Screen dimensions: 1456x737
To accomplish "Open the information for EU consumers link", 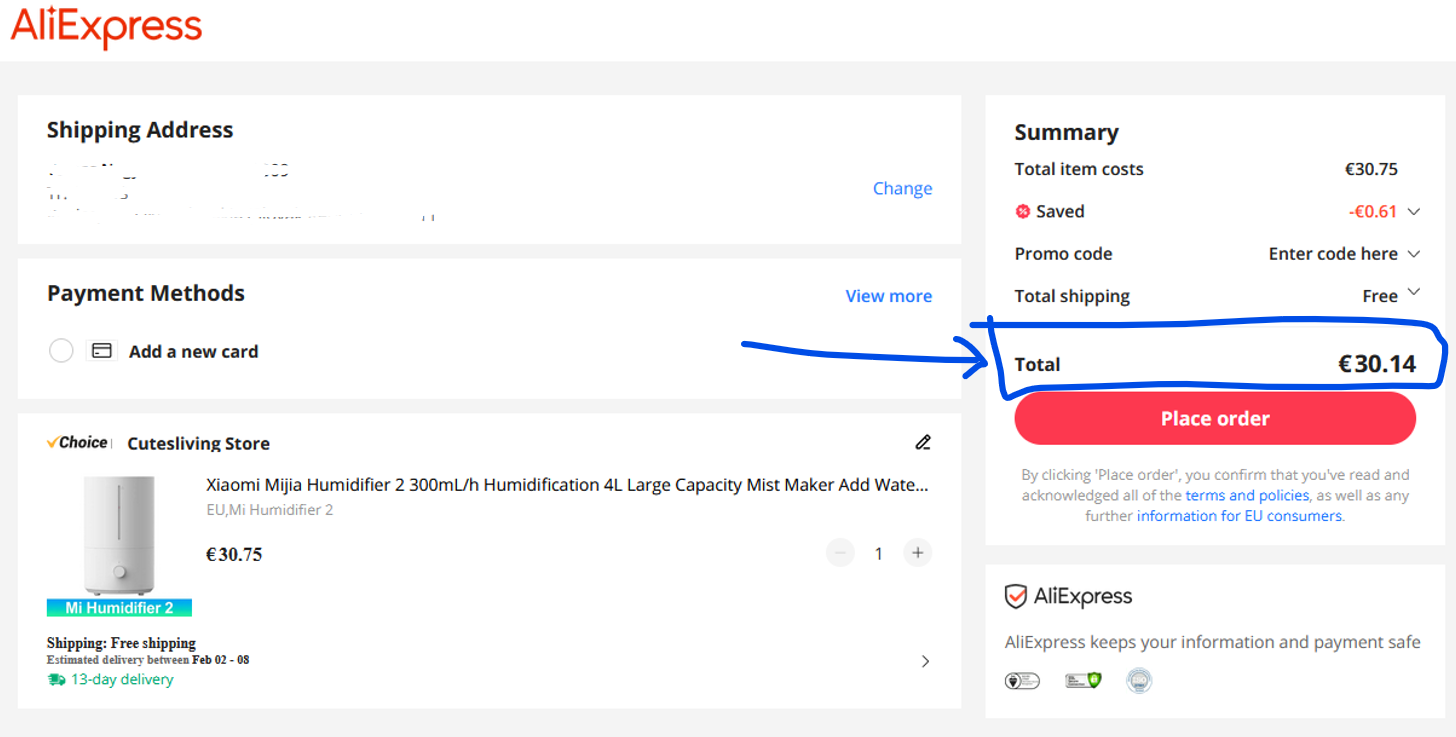I will click(x=1239, y=516).
